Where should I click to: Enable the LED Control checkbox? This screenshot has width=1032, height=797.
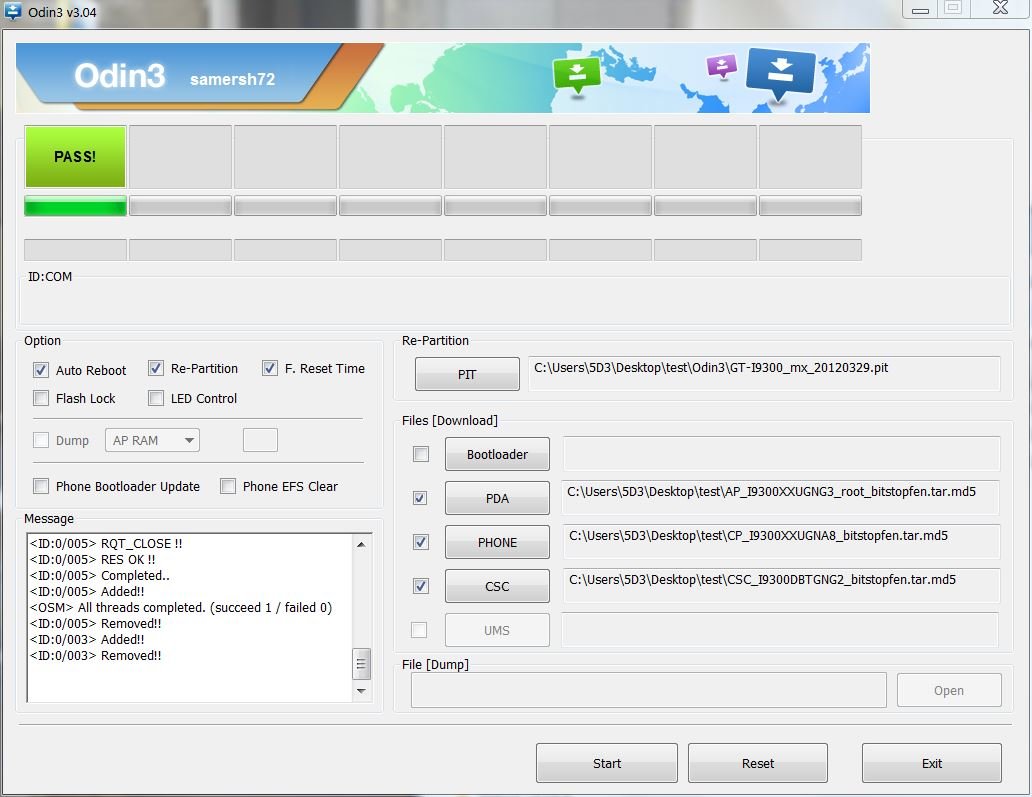[x=156, y=398]
